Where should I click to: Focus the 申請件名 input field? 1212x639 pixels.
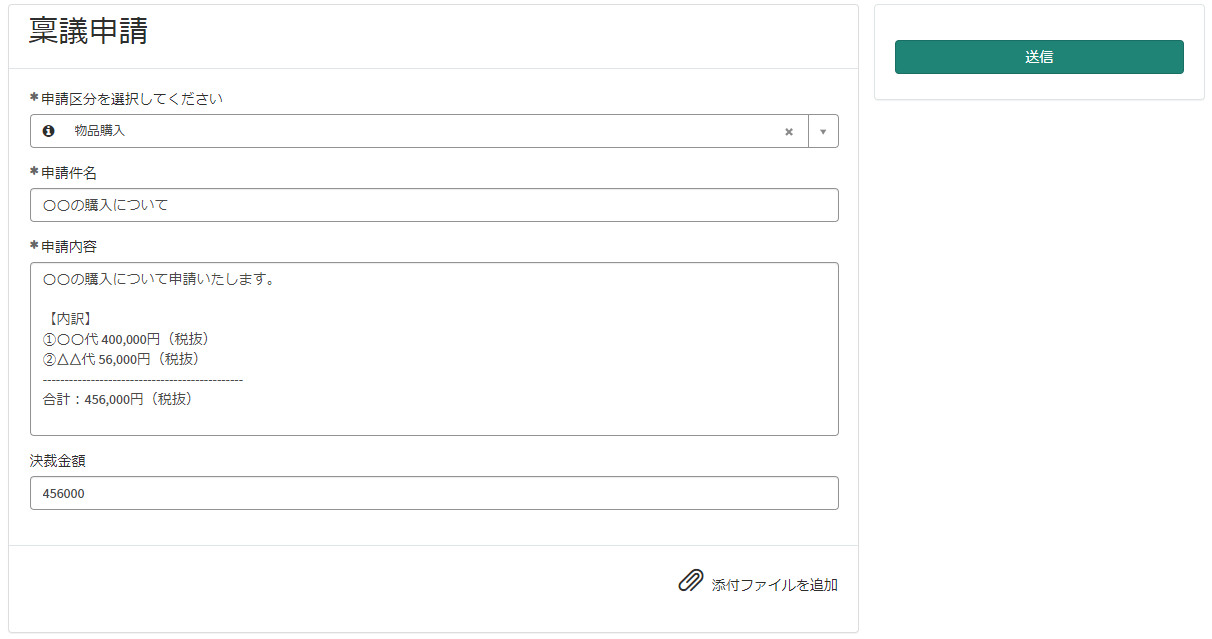click(434, 205)
